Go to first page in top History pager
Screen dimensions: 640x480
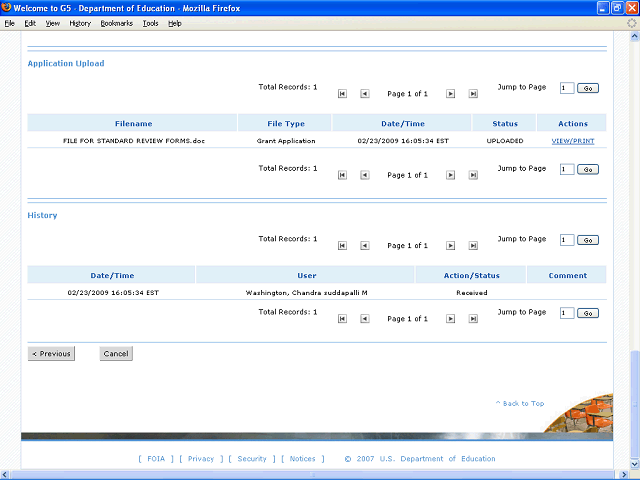(x=342, y=246)
